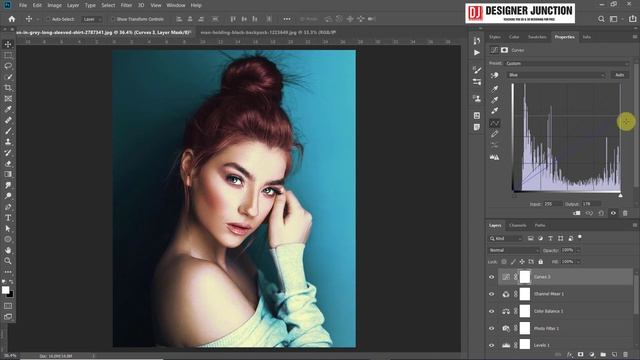Click the Auto button in Curves
The image size is (640, 360).
[619, 75]
